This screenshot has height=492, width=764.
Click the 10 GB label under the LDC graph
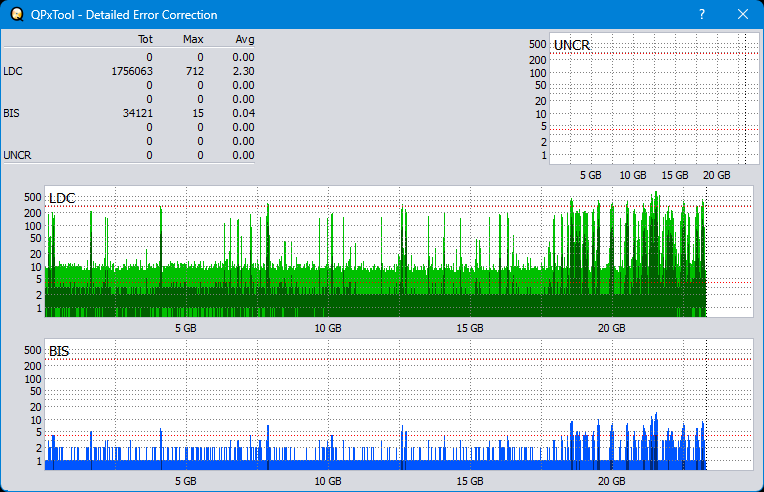point(328,328)
